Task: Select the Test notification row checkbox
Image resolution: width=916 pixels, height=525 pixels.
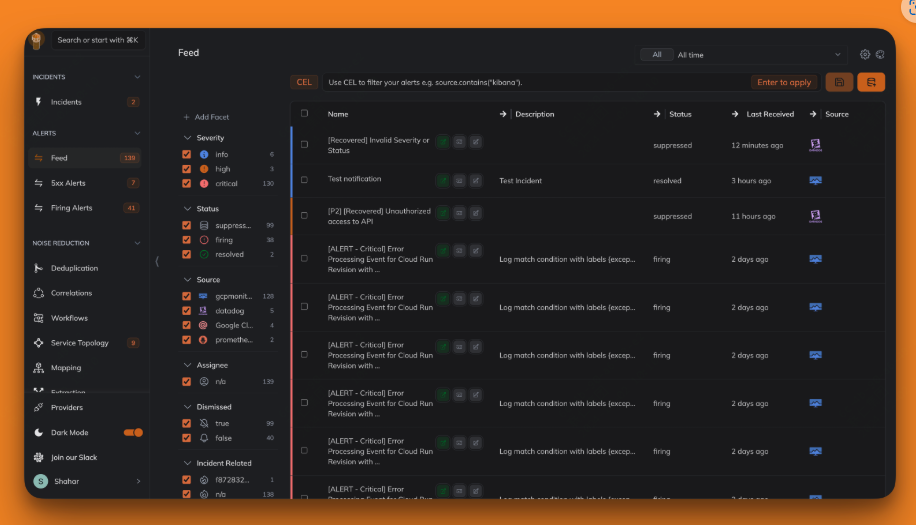Action: coord(304,181)
